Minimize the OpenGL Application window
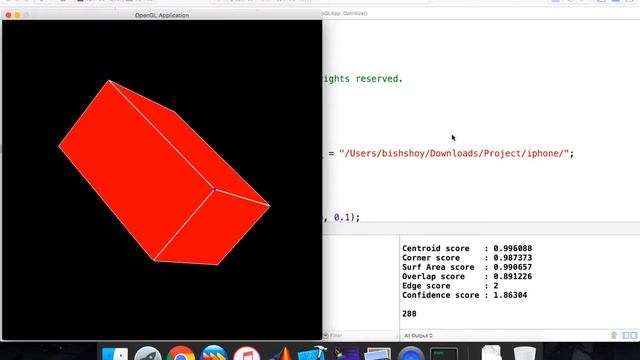640x360 pixels. [18, 15]
